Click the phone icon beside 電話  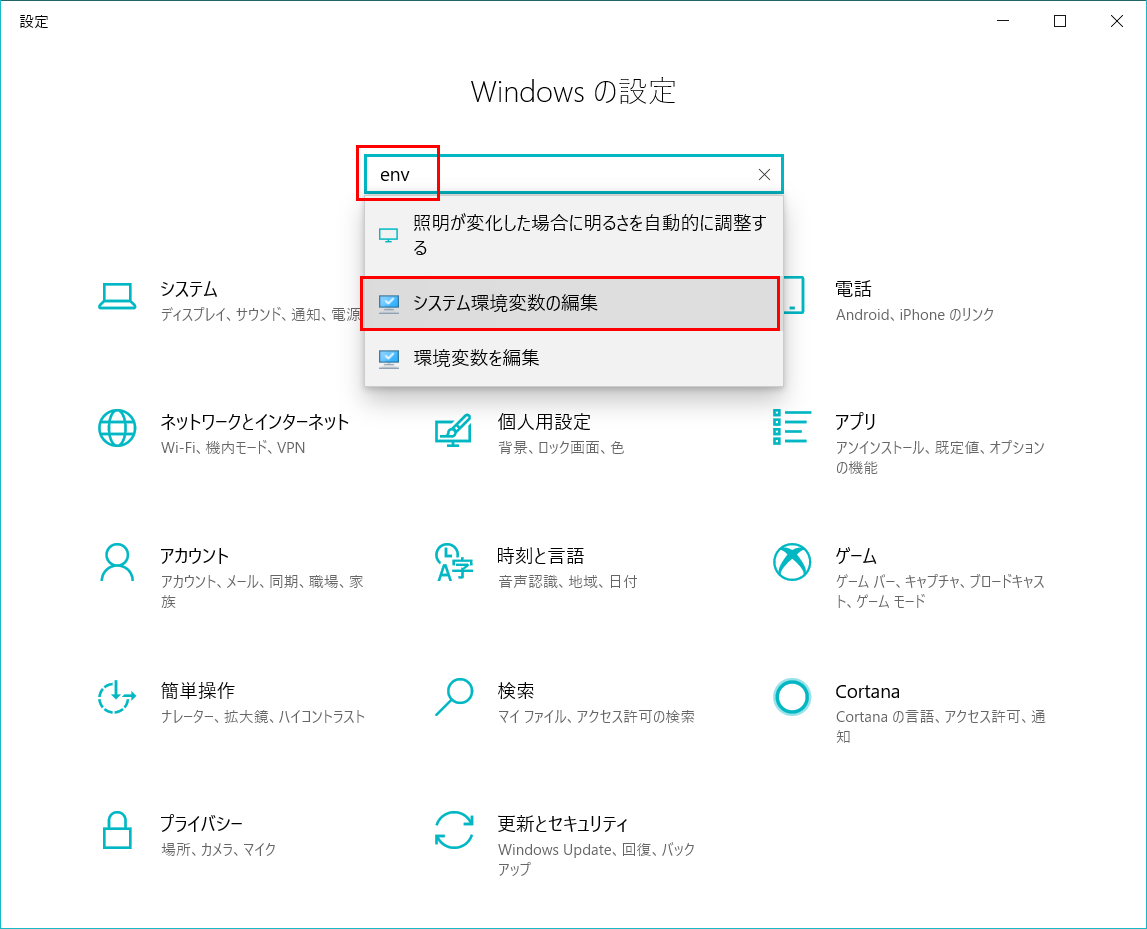pyautogui.click(x=794, y=295)
